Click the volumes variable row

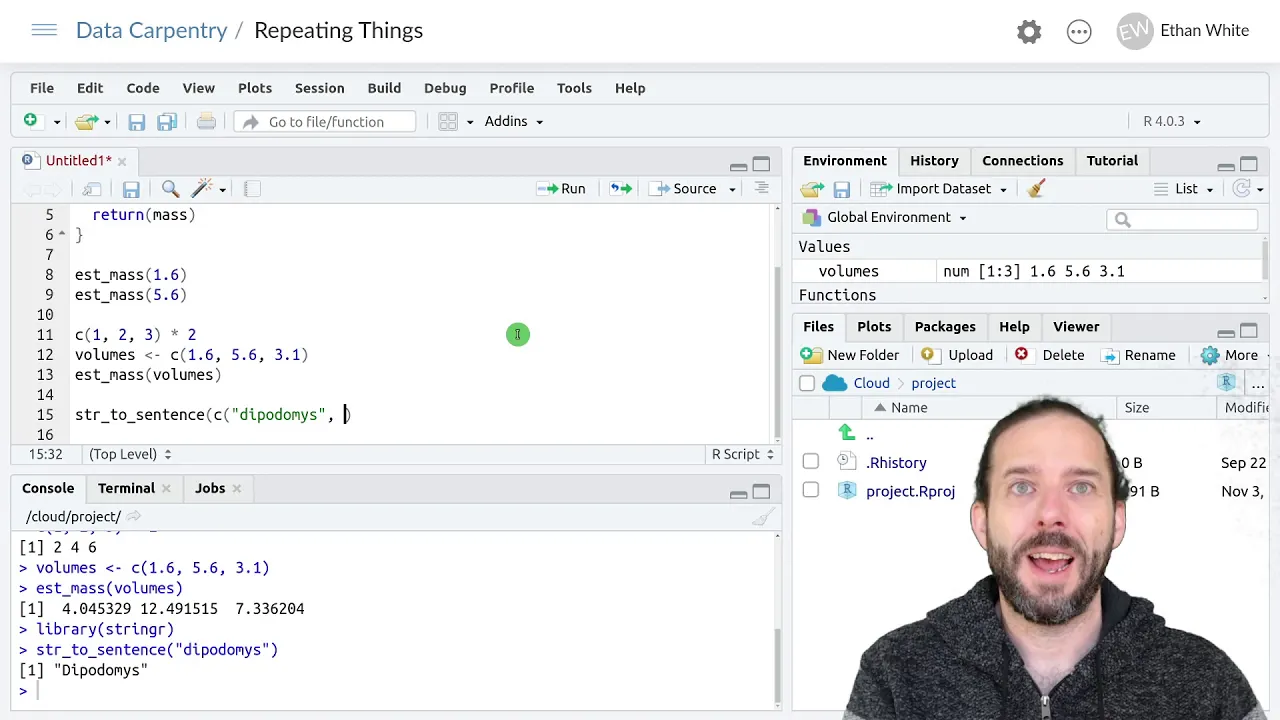[1030, 271]
